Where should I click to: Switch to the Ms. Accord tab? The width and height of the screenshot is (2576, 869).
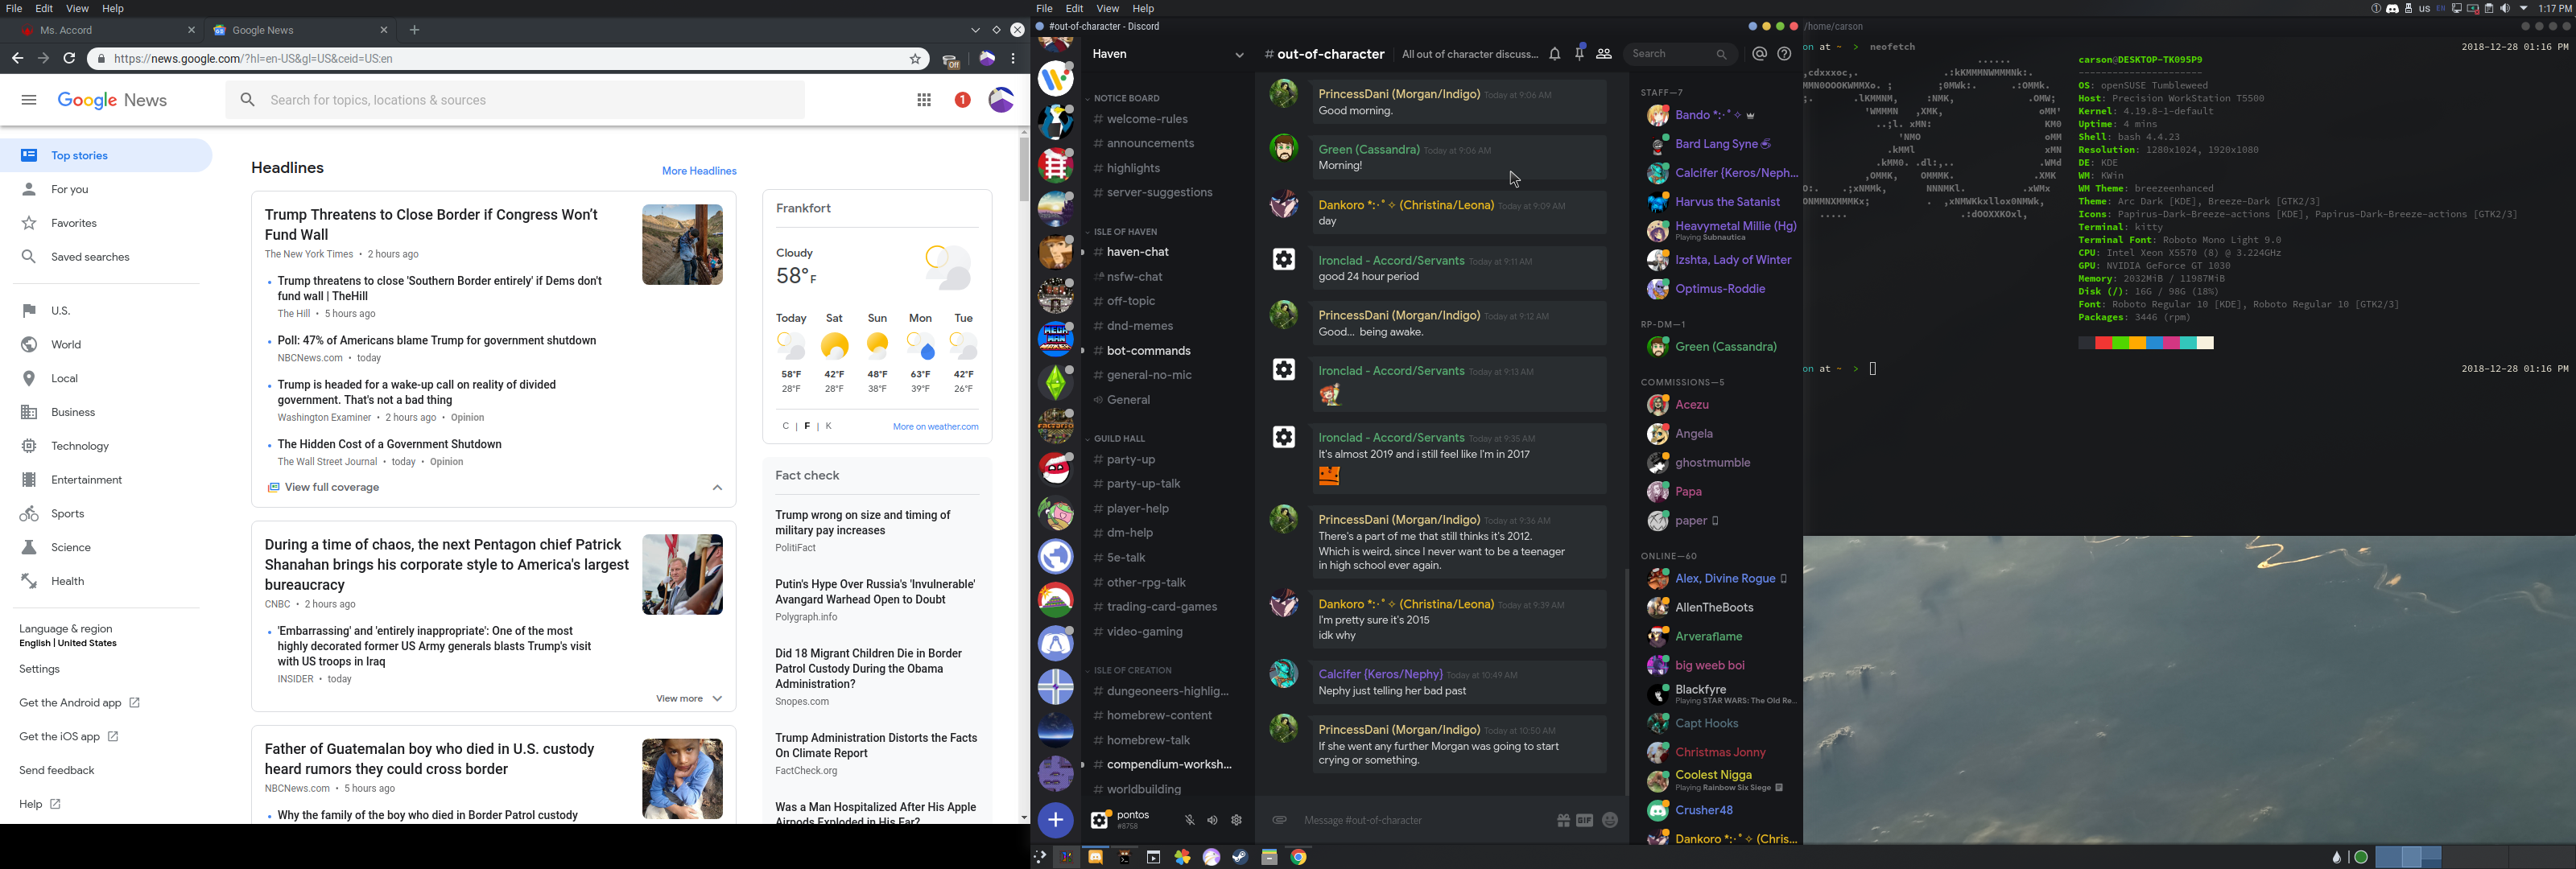click(x=103, y=31)
